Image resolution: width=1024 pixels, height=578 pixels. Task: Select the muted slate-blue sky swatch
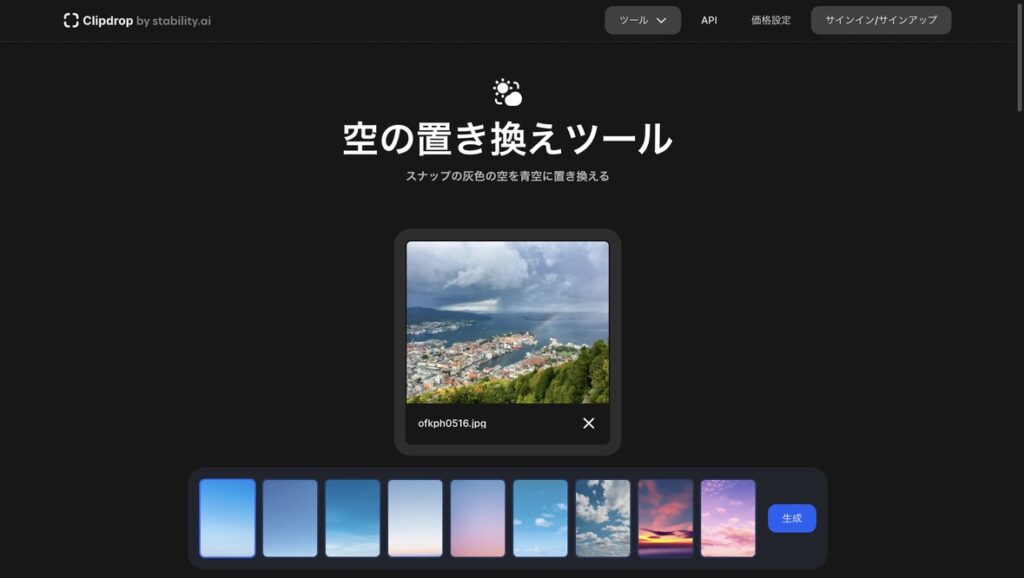click(x=290, y=518)
